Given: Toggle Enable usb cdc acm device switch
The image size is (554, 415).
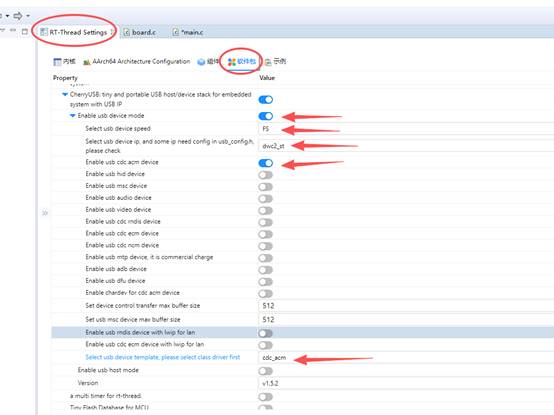Looking at the screenshot, I should [x=266, y=163].
